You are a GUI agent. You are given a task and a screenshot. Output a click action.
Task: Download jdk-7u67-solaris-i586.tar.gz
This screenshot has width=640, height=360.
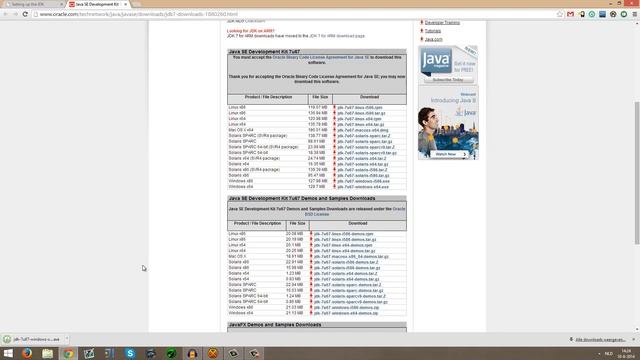click(363, 176)
